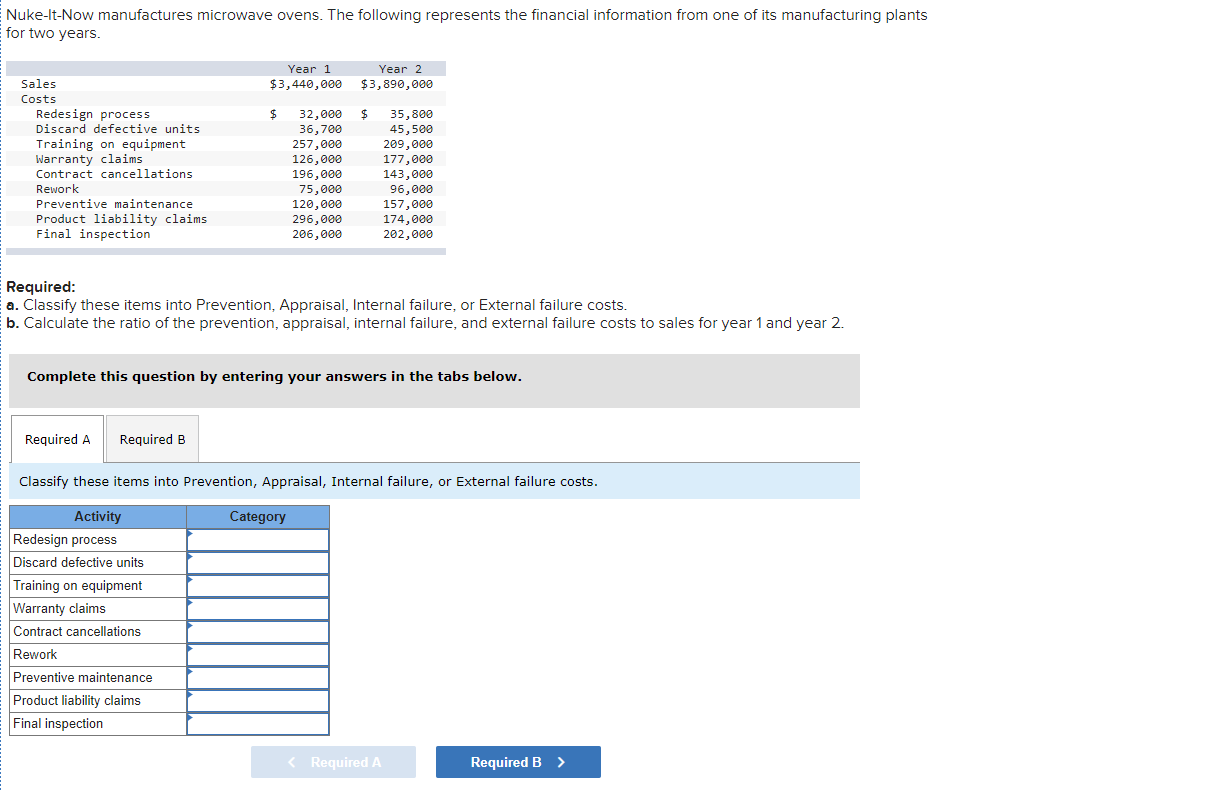Click Year 2 redesign cost 35,800
1223x790 pixels.
pos(411,114)
